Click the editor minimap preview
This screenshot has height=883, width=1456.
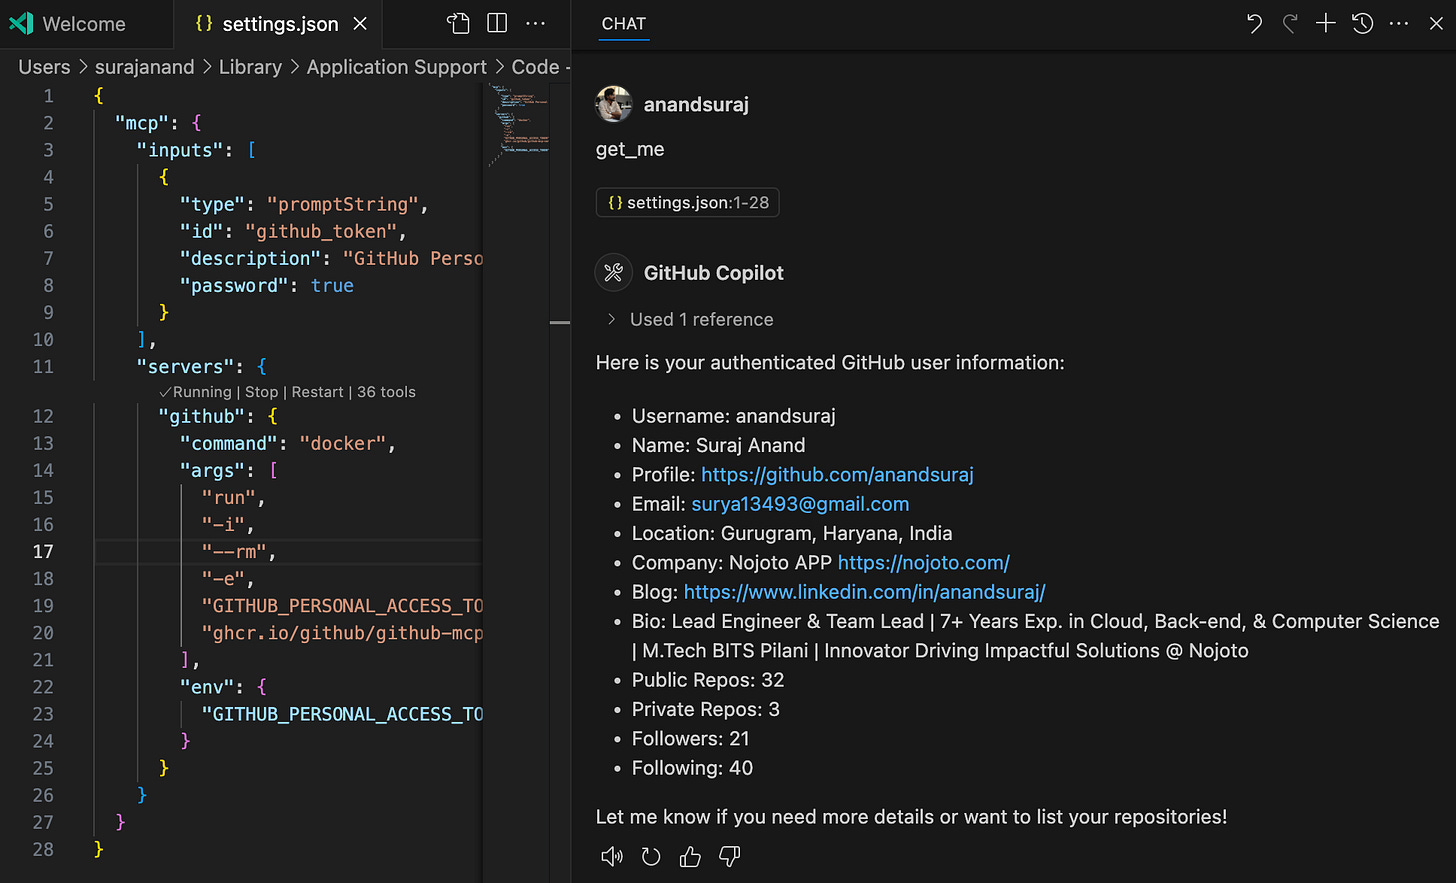click(x=518, y=123)
